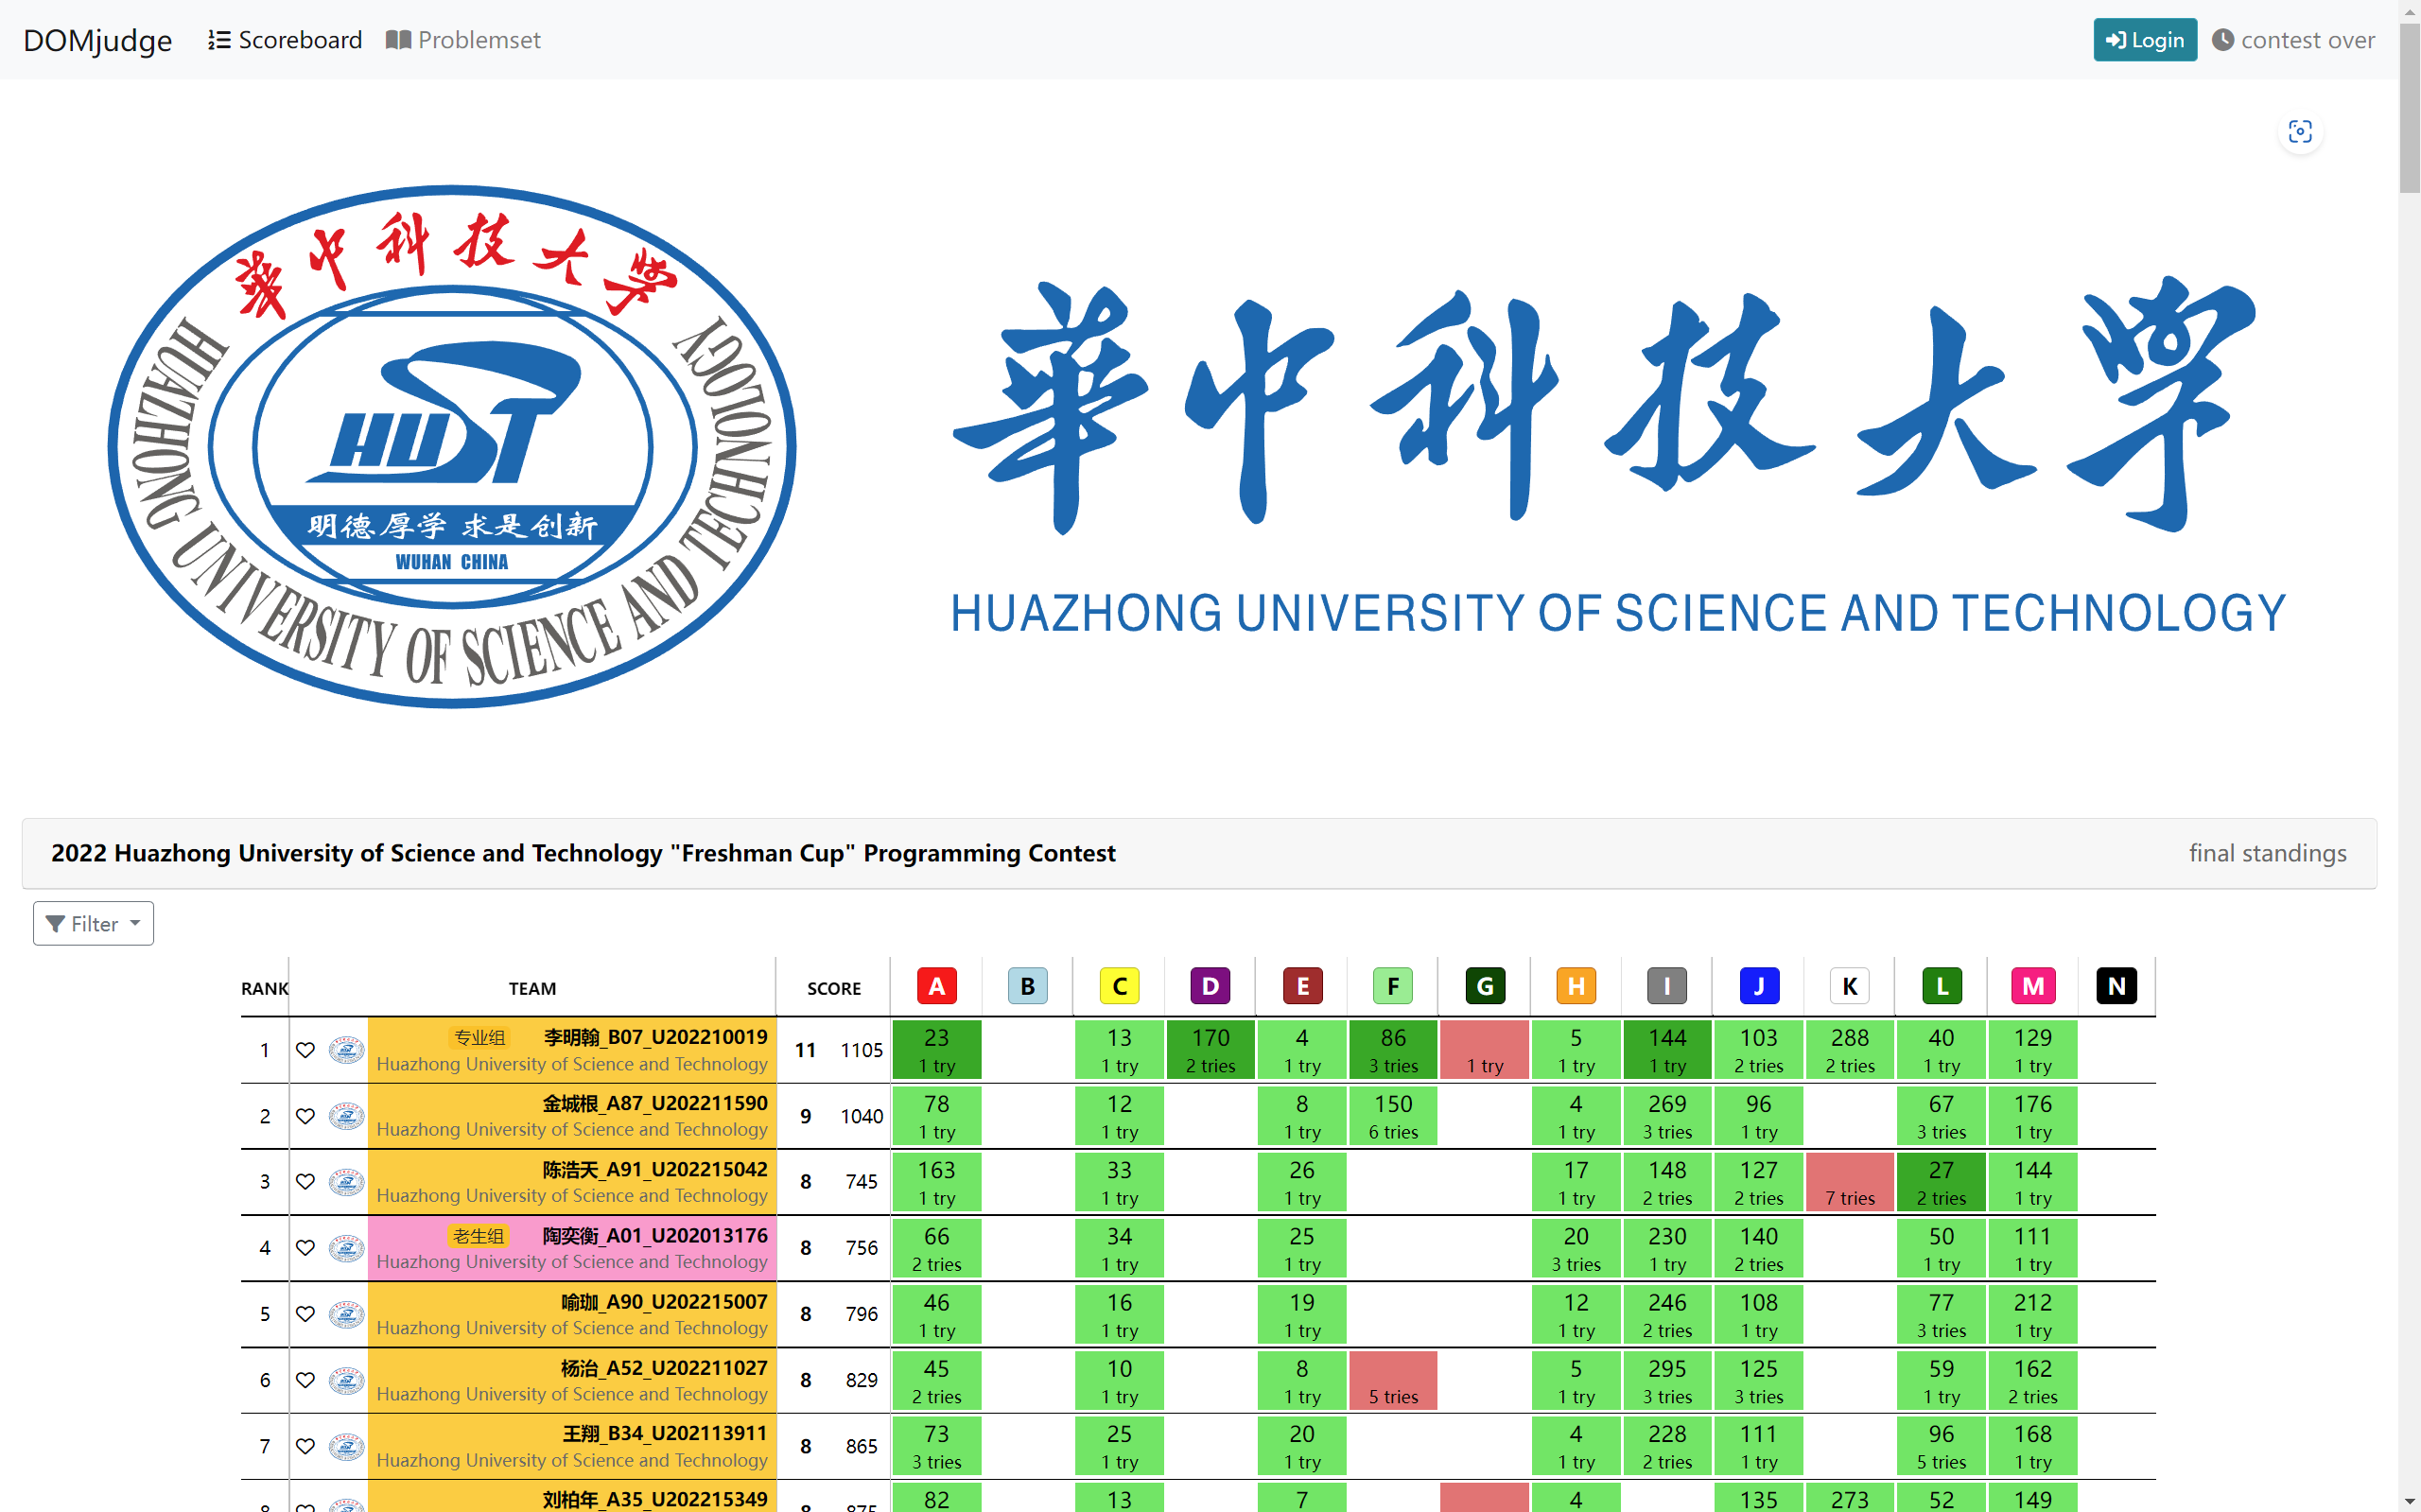
Task: Open problem H badge
Action: click(x=1576, y=986)
